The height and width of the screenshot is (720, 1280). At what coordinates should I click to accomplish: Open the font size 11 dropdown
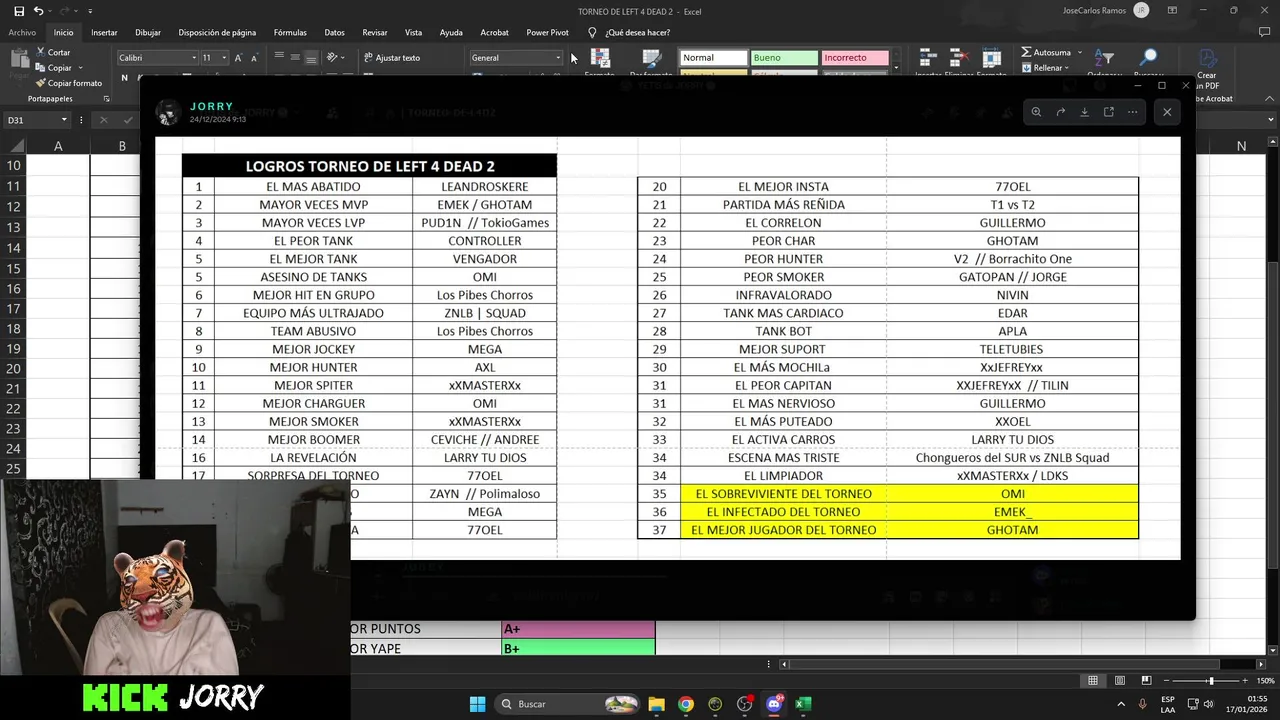point(224,58)
